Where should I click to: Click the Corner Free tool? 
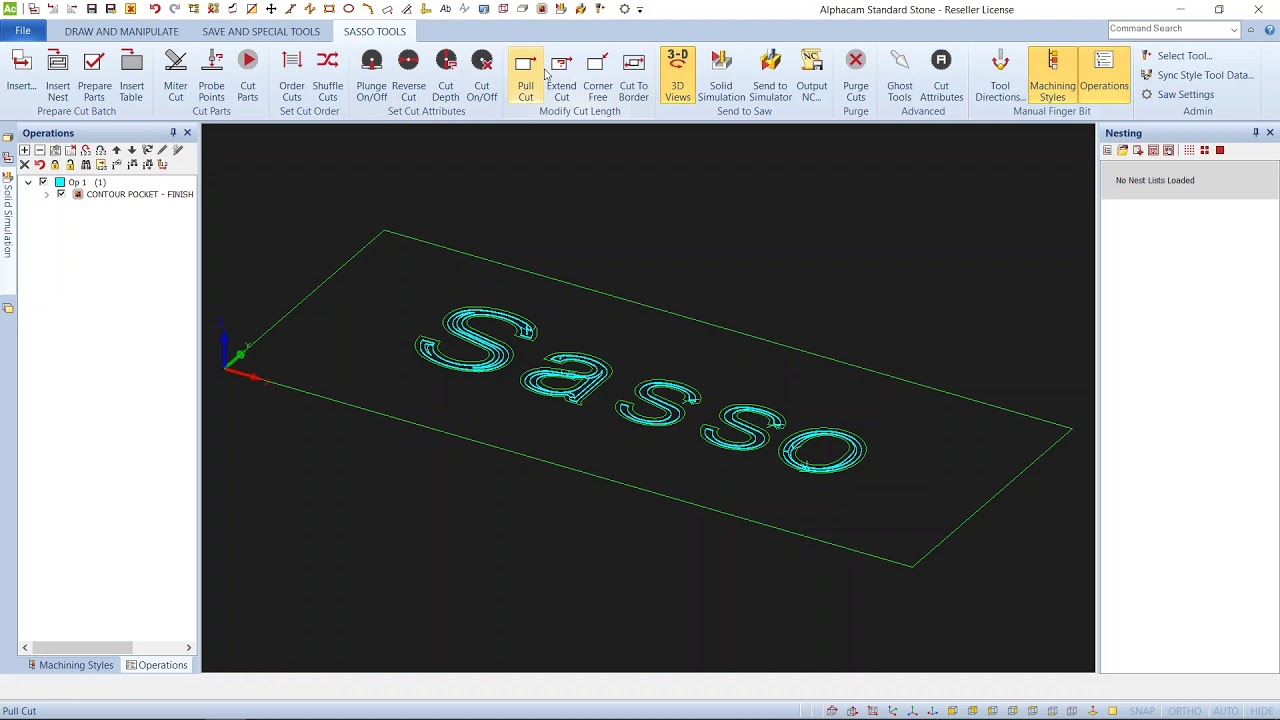tap(597, 76)
